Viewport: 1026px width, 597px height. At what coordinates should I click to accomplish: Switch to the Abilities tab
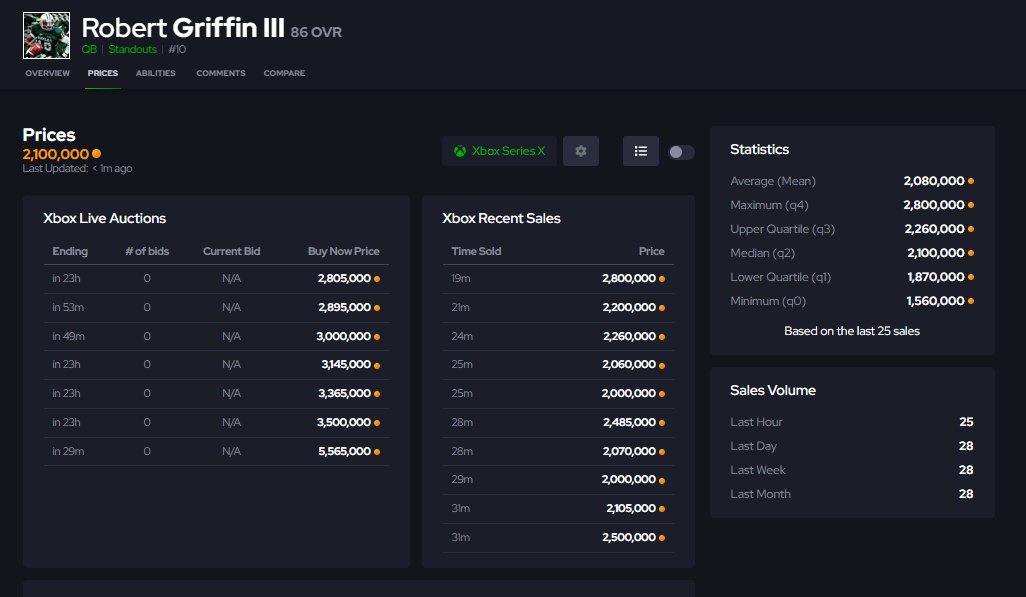[x=156, y=73]
